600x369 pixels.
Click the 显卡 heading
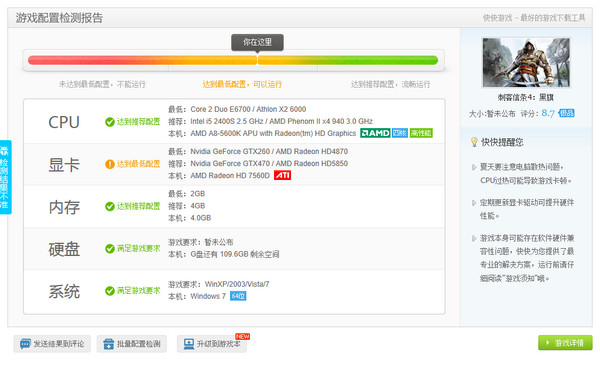(64, 165)
